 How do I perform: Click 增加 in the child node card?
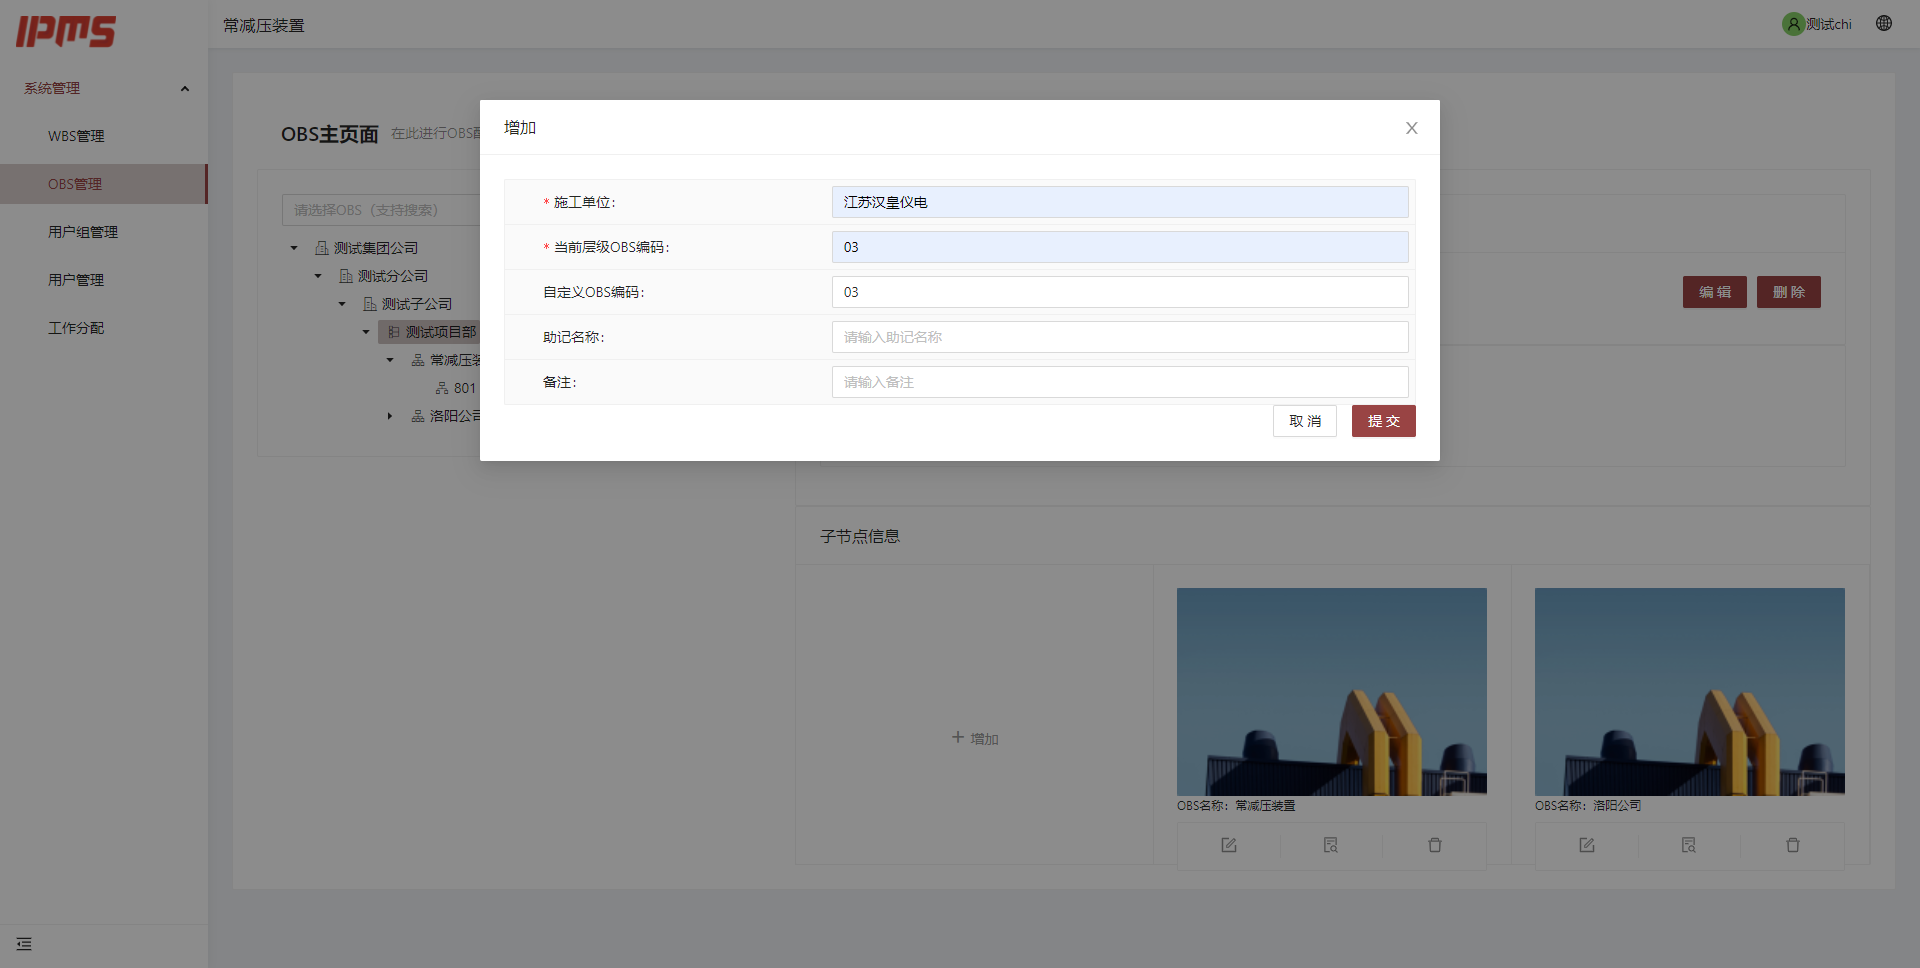975,738
